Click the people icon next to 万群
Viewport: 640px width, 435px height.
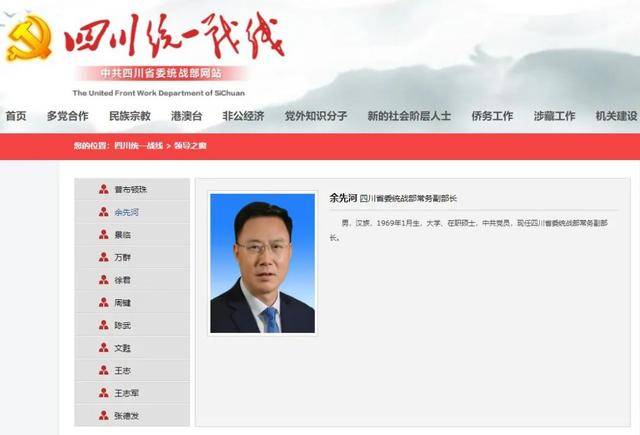(104, 257)
